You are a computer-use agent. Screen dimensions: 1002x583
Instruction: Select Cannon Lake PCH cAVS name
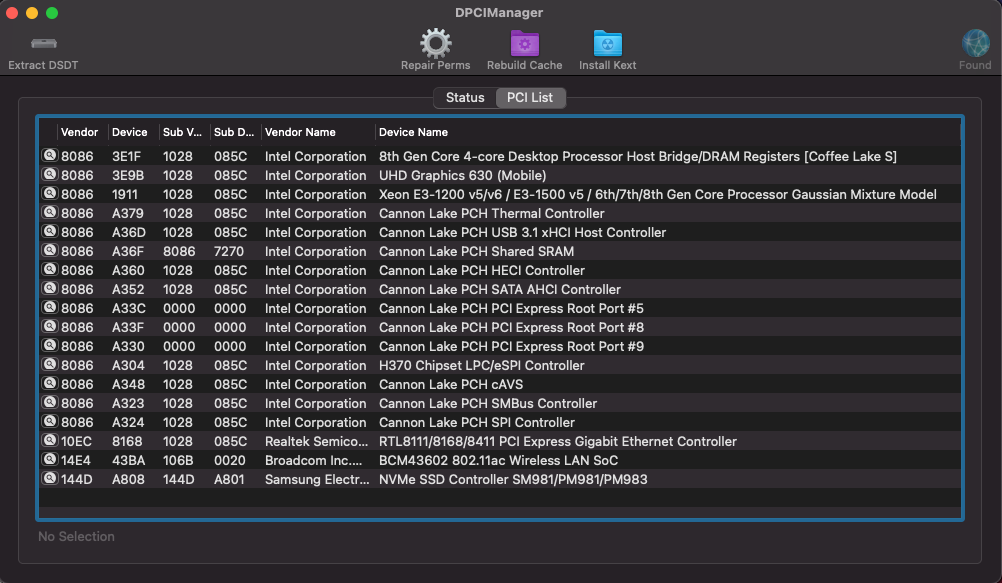[451, 385]
